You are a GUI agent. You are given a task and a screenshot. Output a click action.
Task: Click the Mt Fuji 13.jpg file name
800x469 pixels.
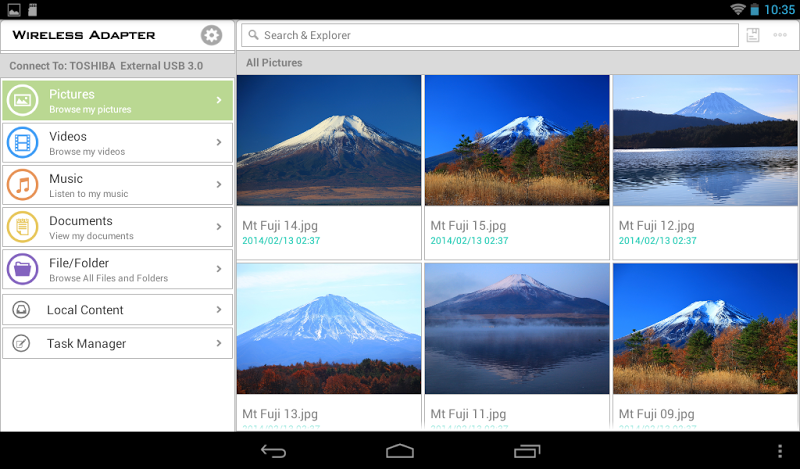[x=280, y=414]
